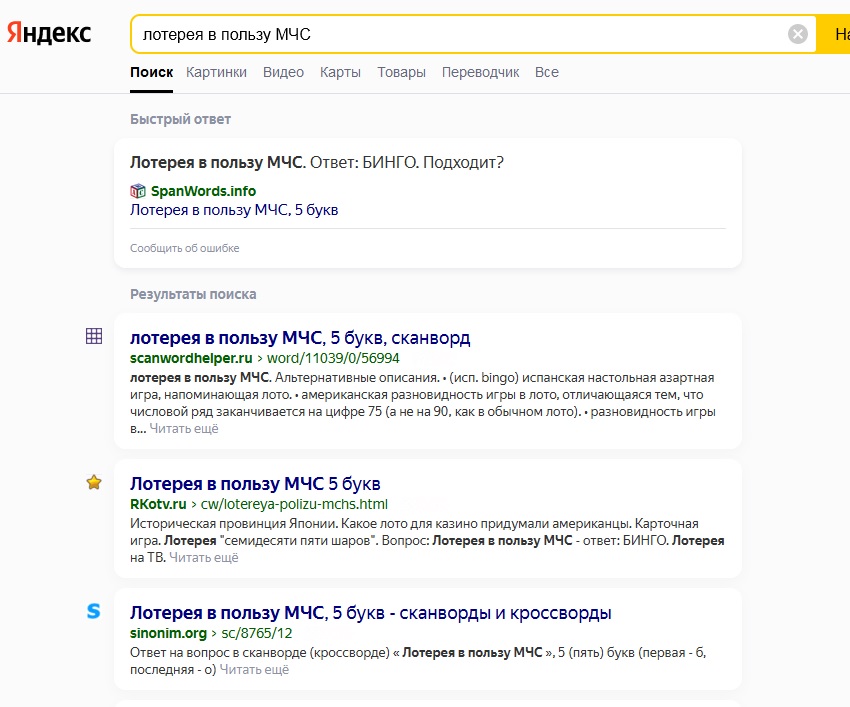Follow link Лотерея в пользу МЧС, 5 букв
Screen dimensions: 850x707
pyautogui.click(x=234, y=210)
